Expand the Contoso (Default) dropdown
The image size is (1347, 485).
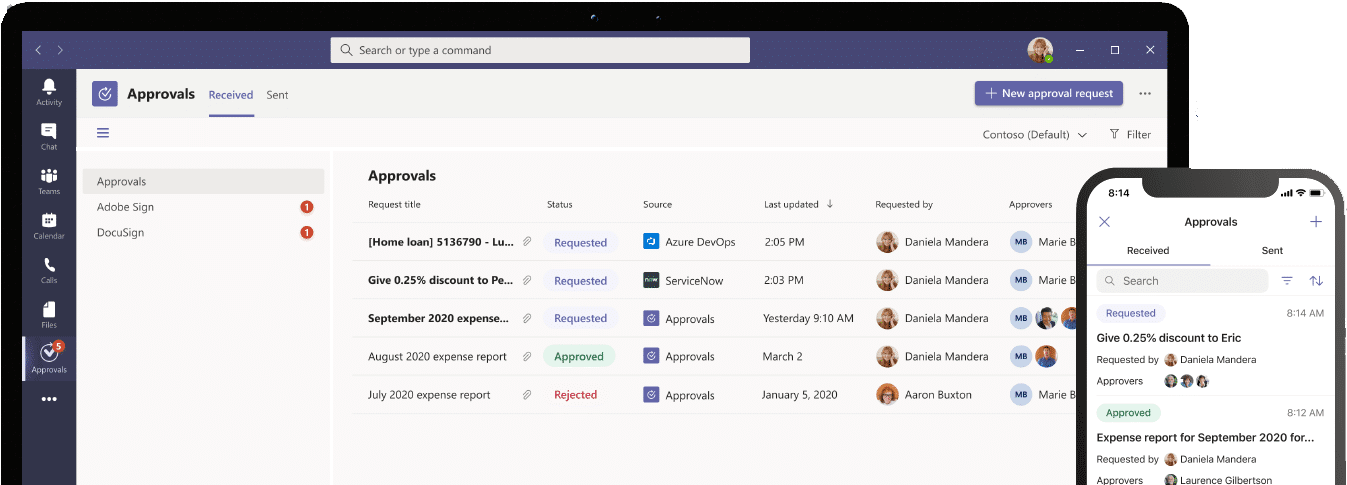(x=1034, y=134)
